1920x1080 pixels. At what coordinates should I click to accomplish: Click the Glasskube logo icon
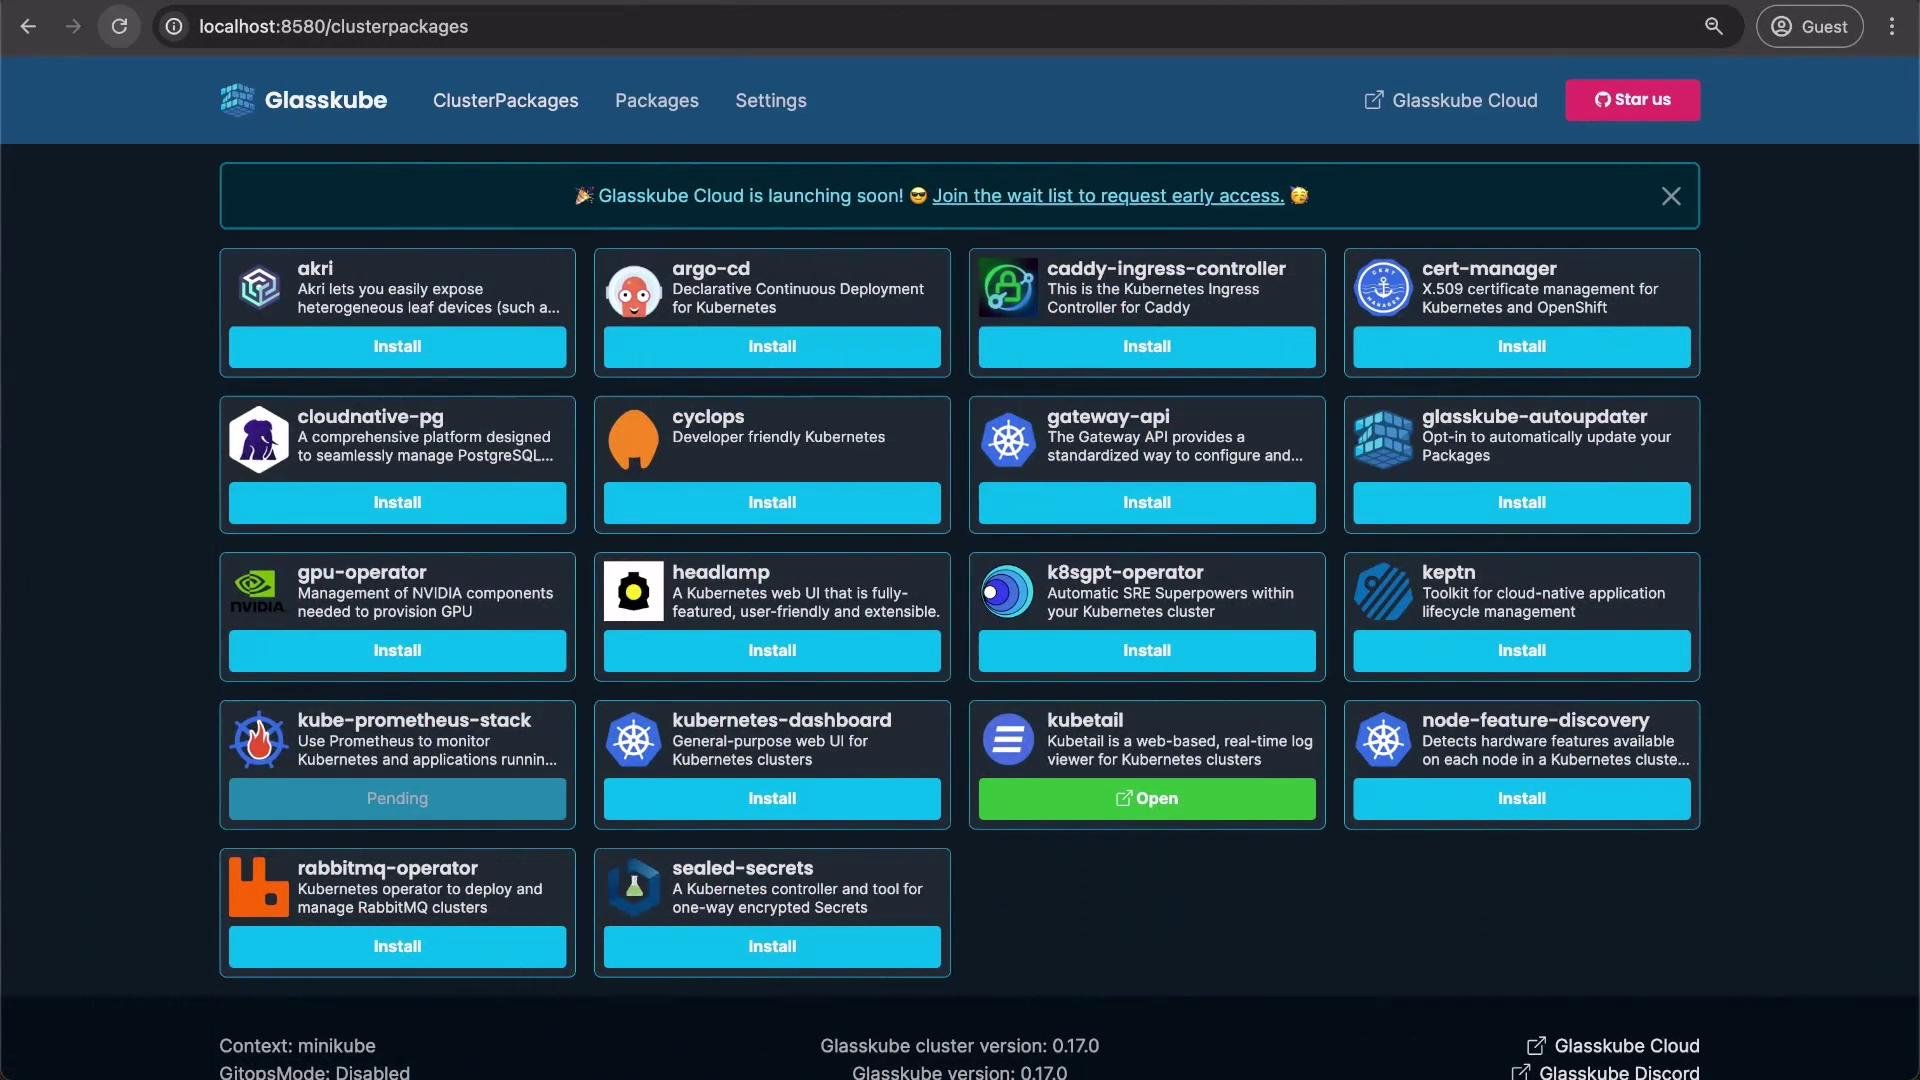pyautogui.click(x=237, y=100)
